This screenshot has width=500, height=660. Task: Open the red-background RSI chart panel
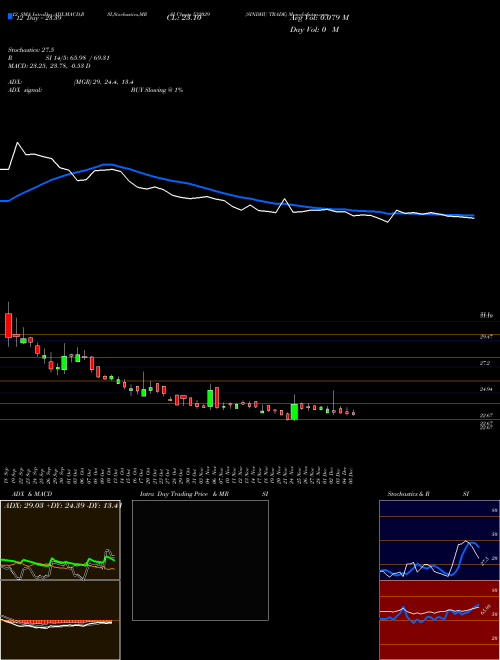pos(439,620)
